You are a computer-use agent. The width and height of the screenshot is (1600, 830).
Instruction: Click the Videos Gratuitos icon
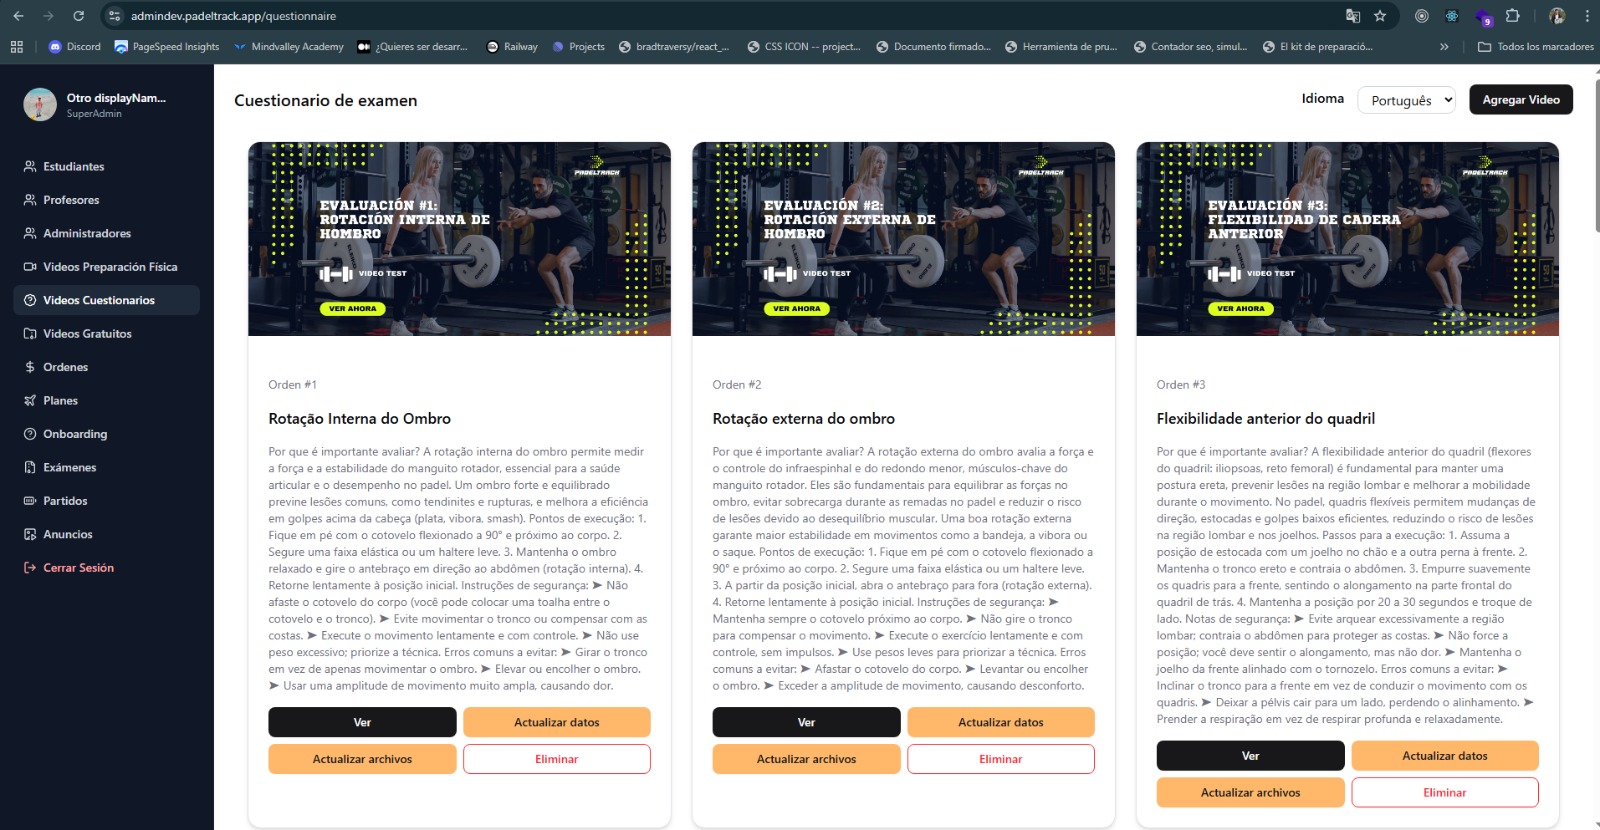[x=30, y=334]
